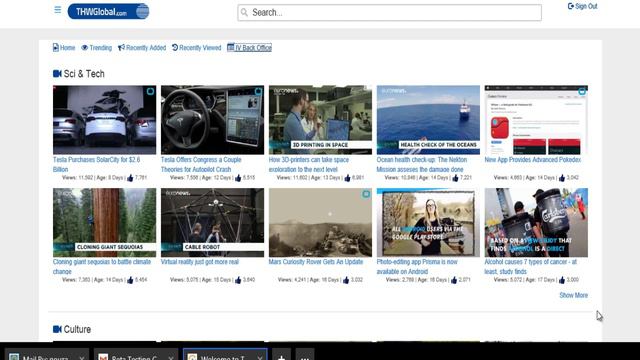Click the Culture camera icon

pos(57,329)
